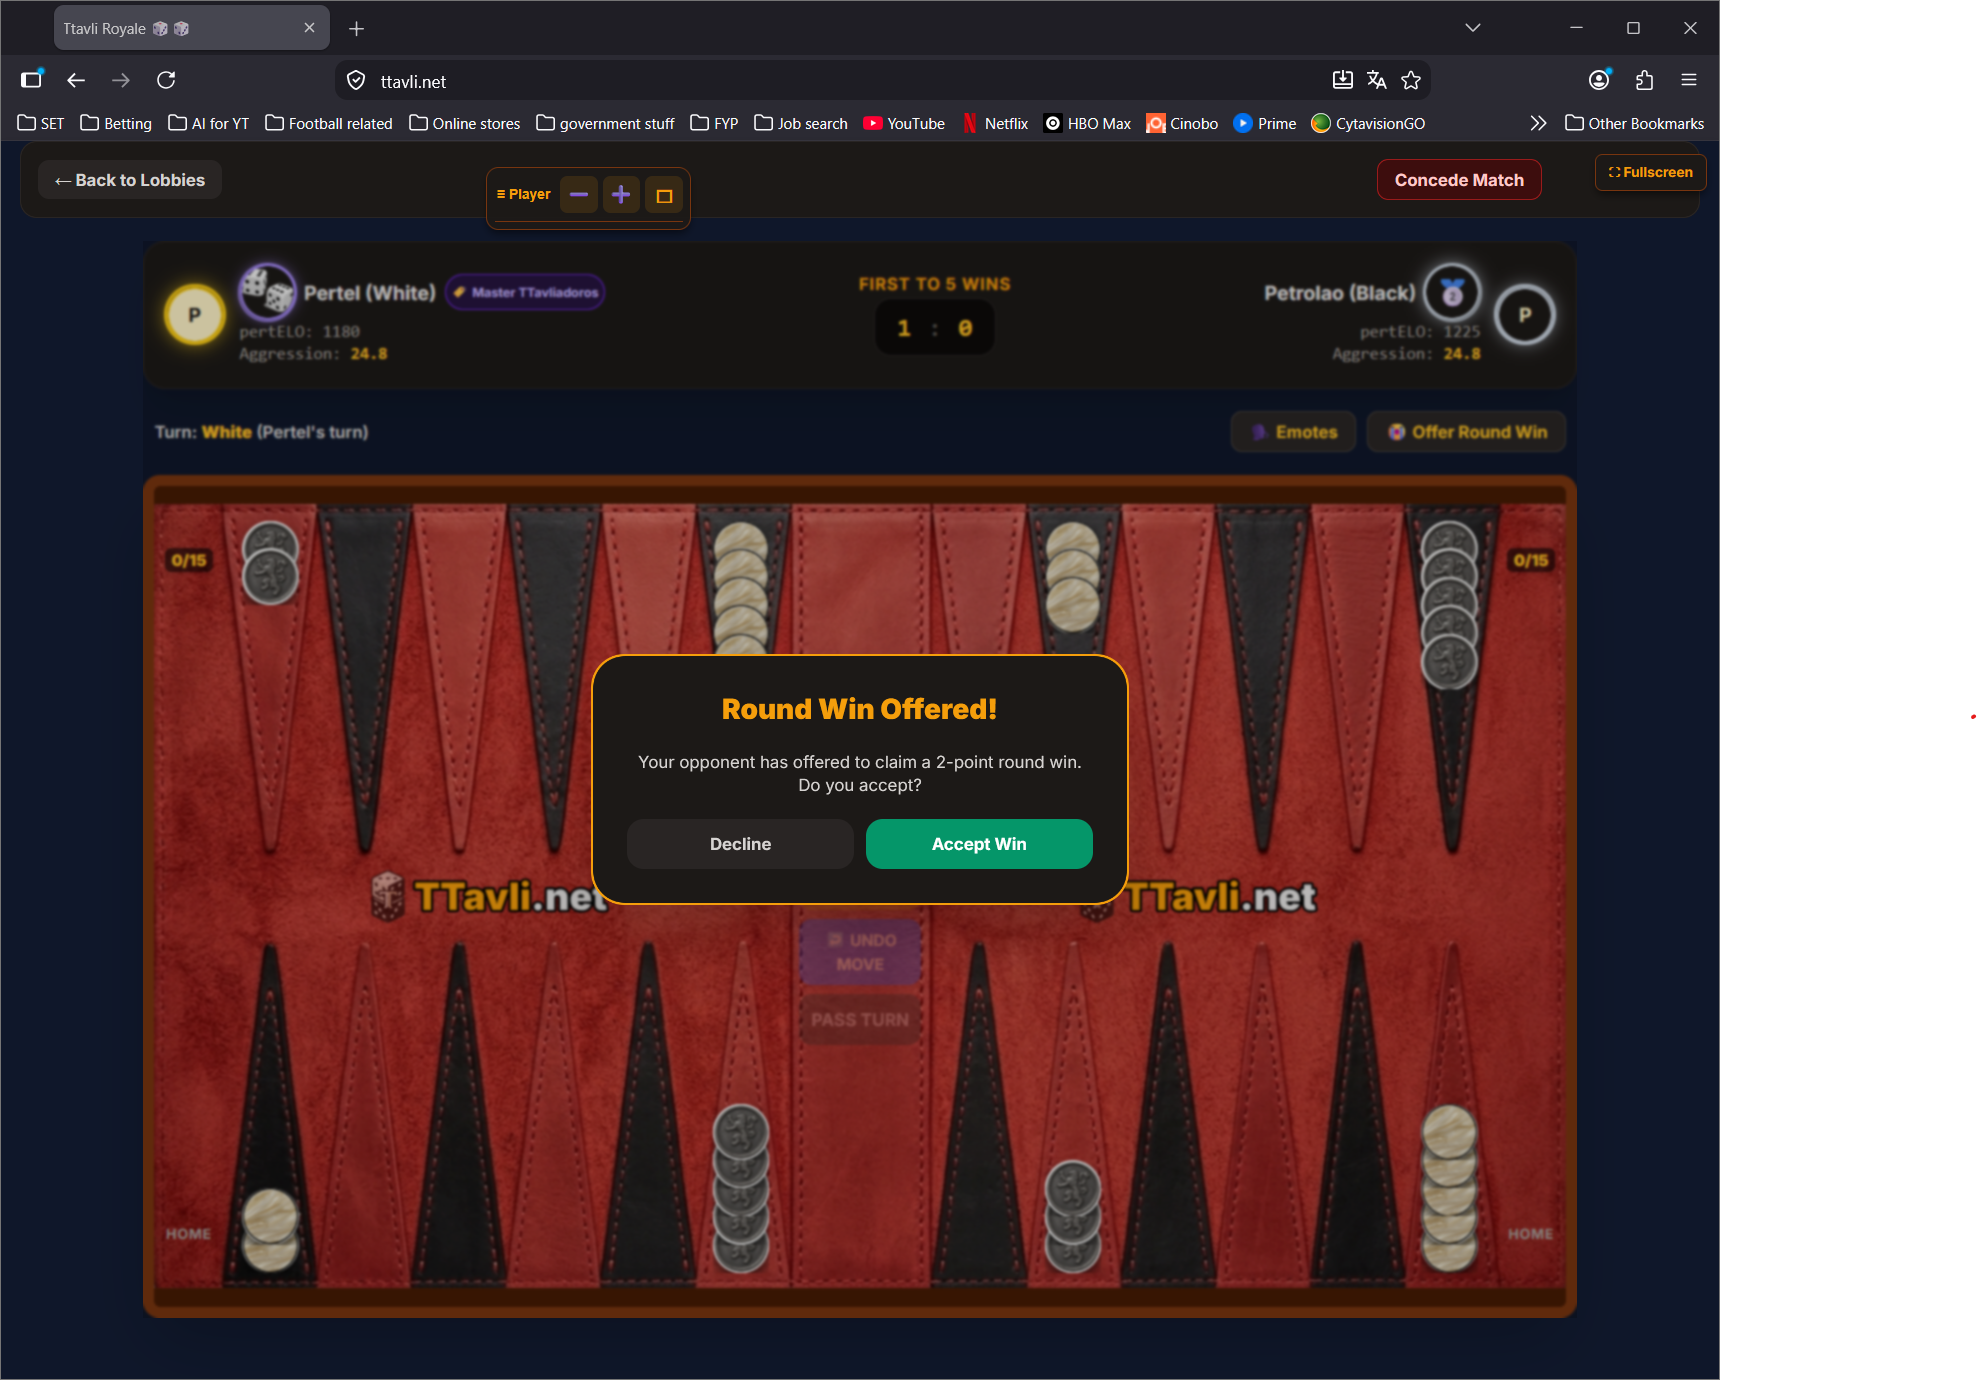Viewport: 1977px width, 1380px height.
Task: Click Pertel's dice avatar
Action: (267, 291)
